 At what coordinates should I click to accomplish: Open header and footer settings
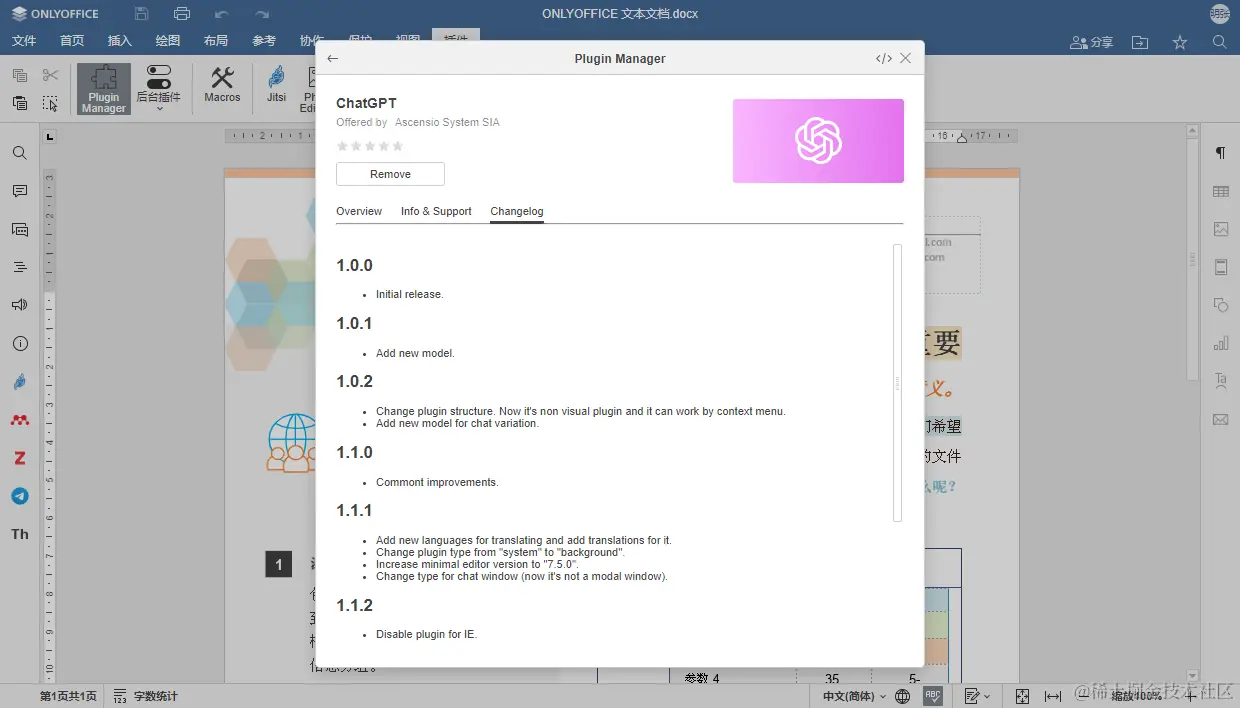[1221, 267]
